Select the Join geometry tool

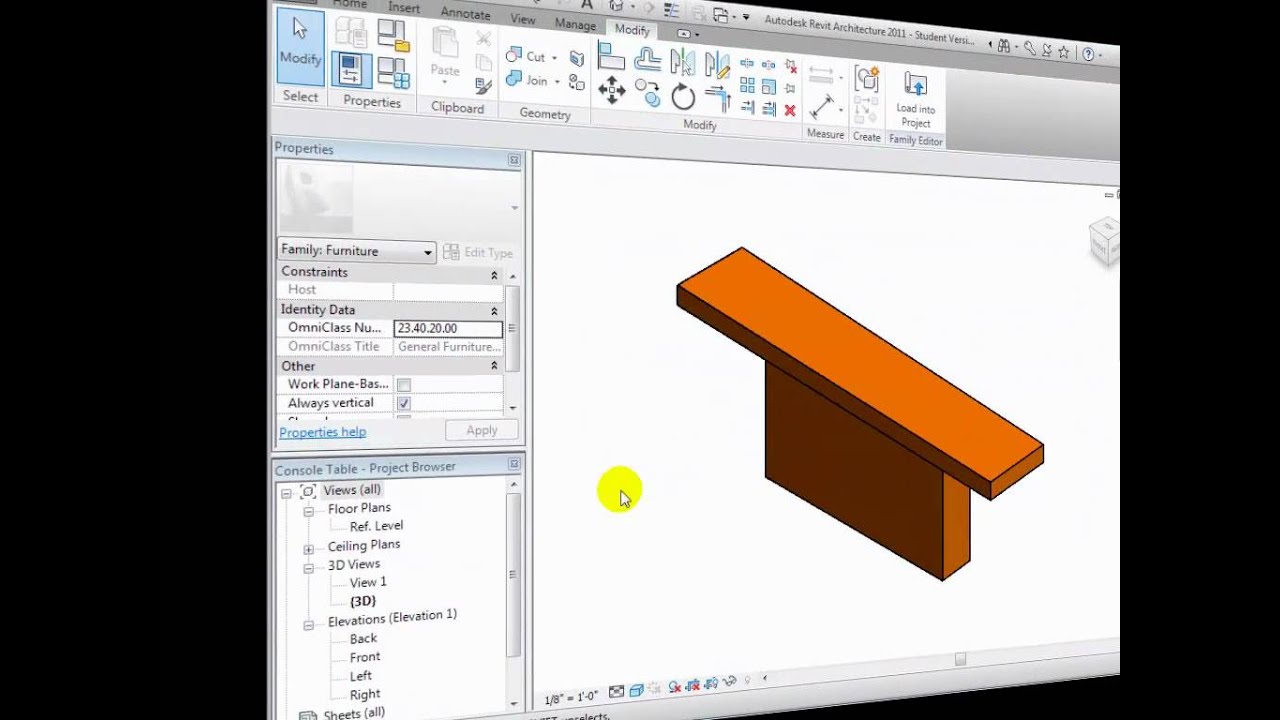528,80
